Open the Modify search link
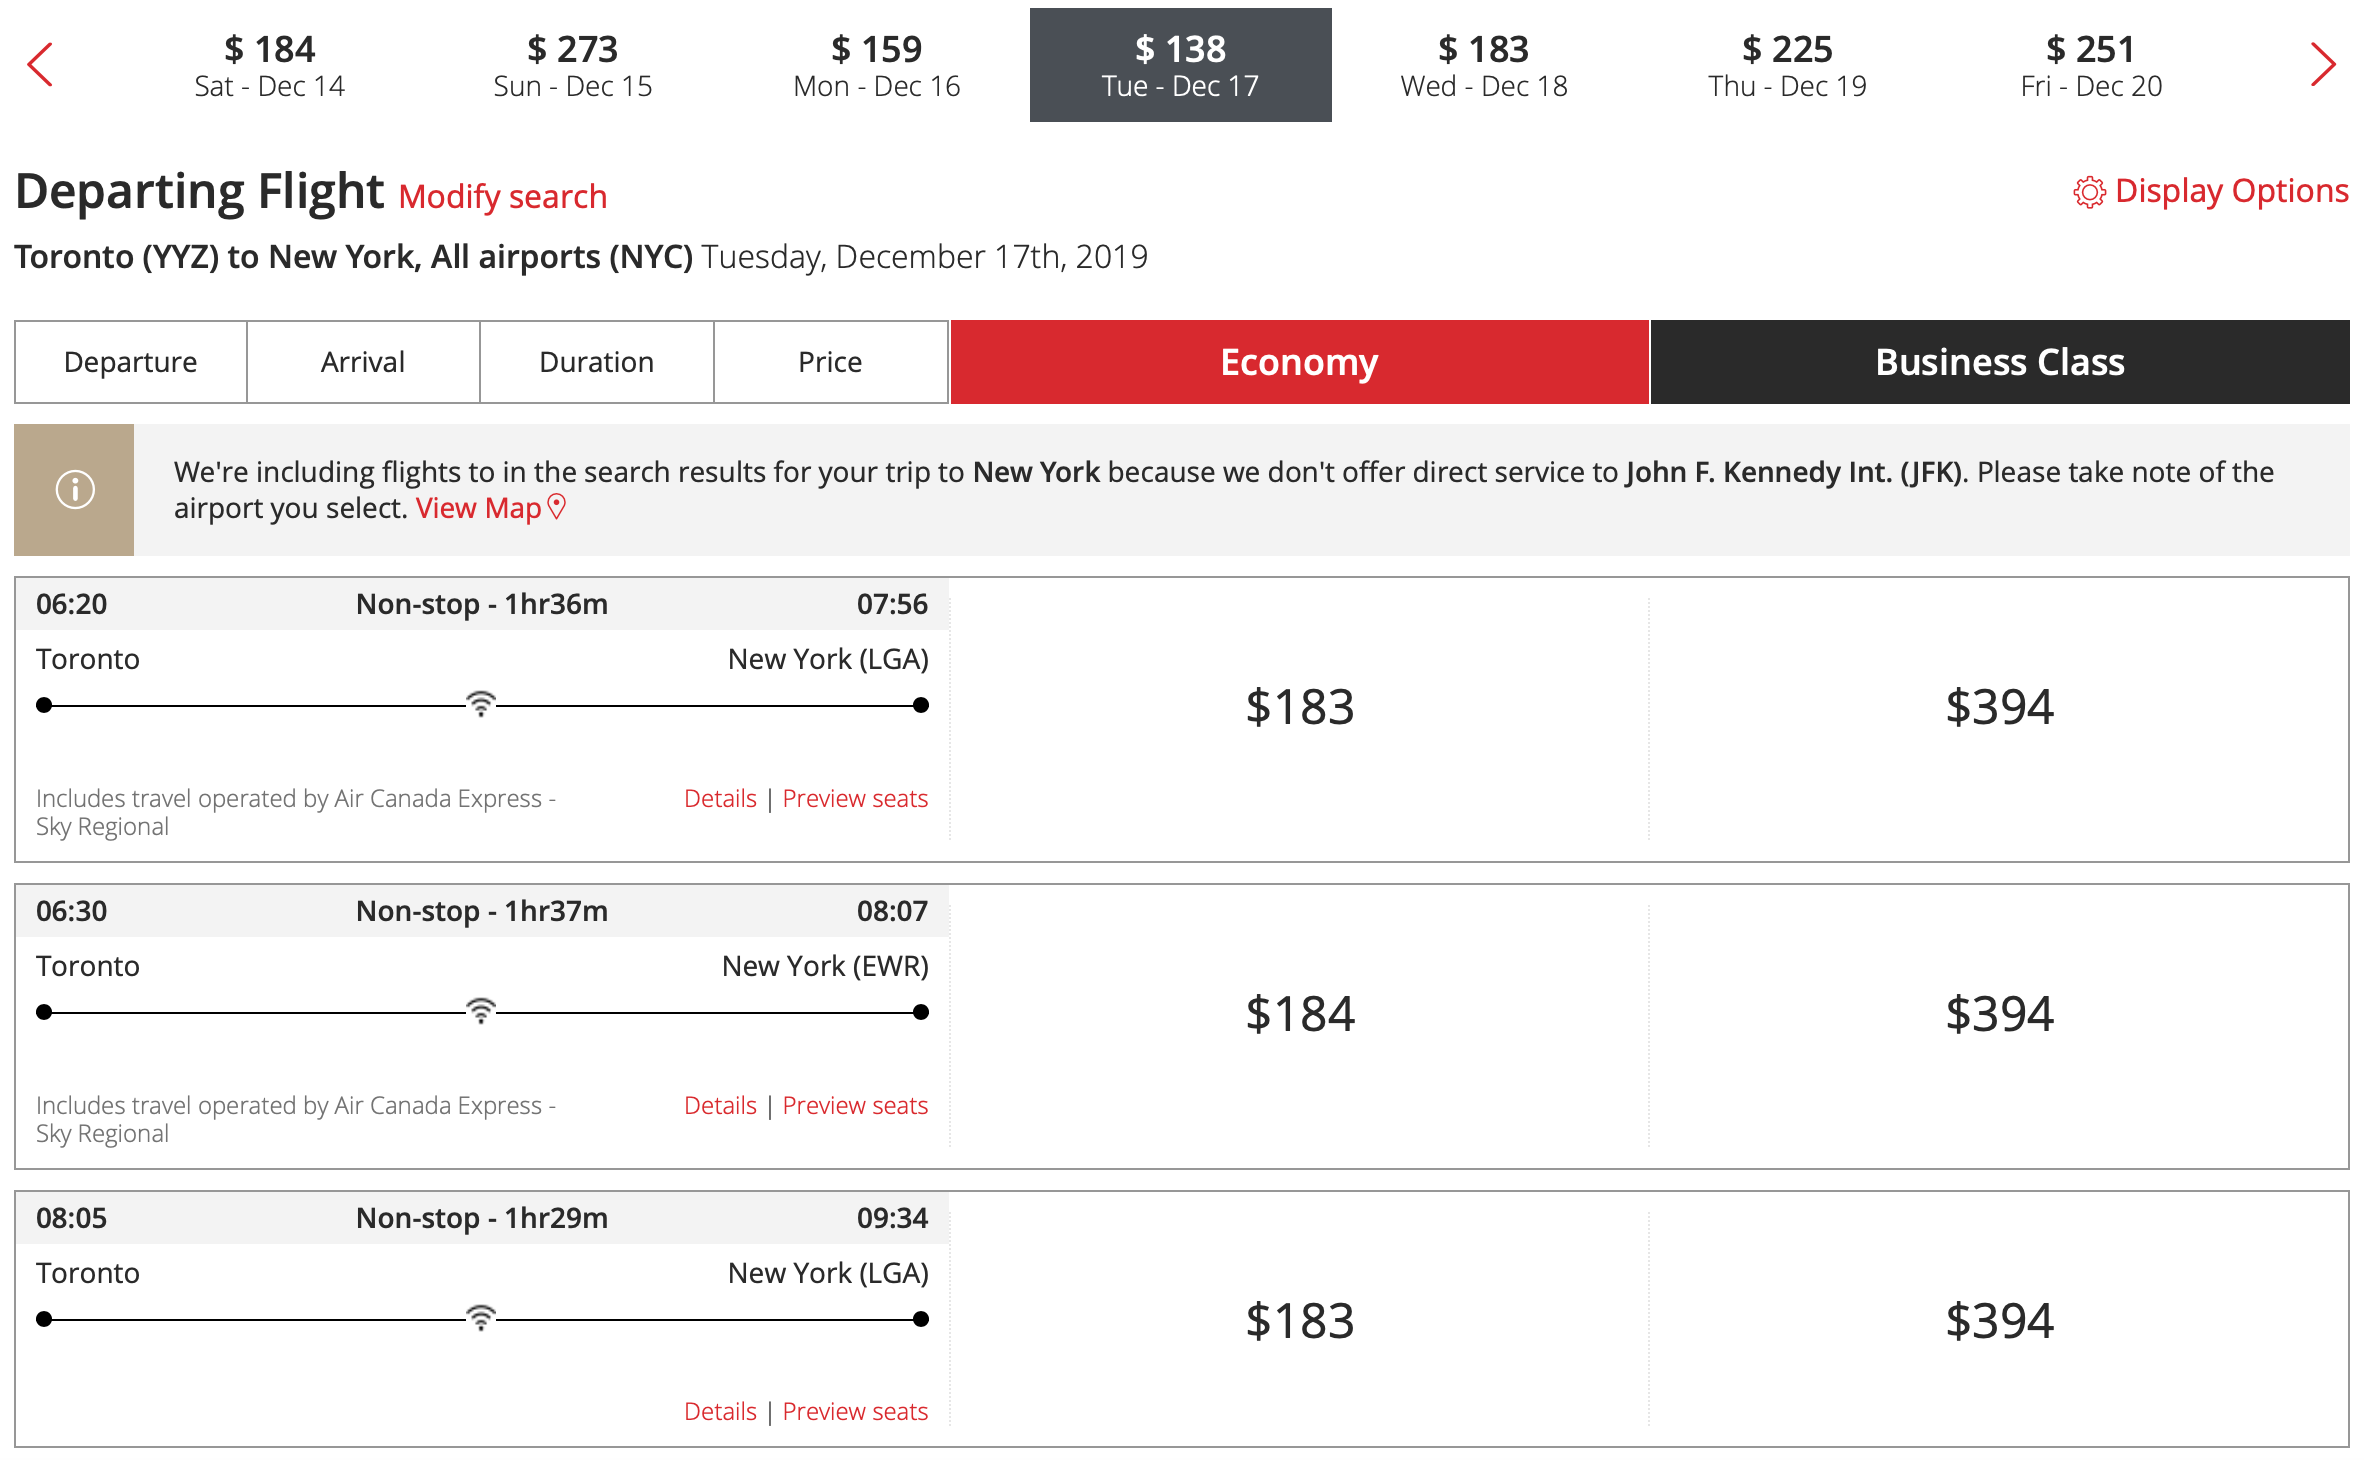 pos(502,197)
